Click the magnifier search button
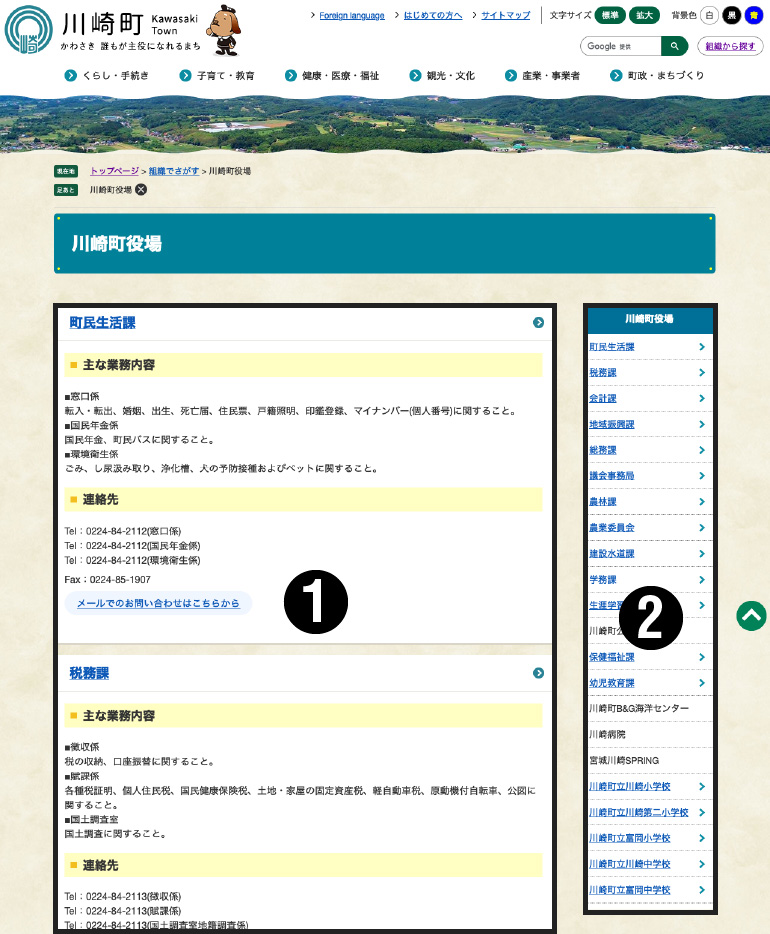Screen dimensions: 770x934 [675, 46]
